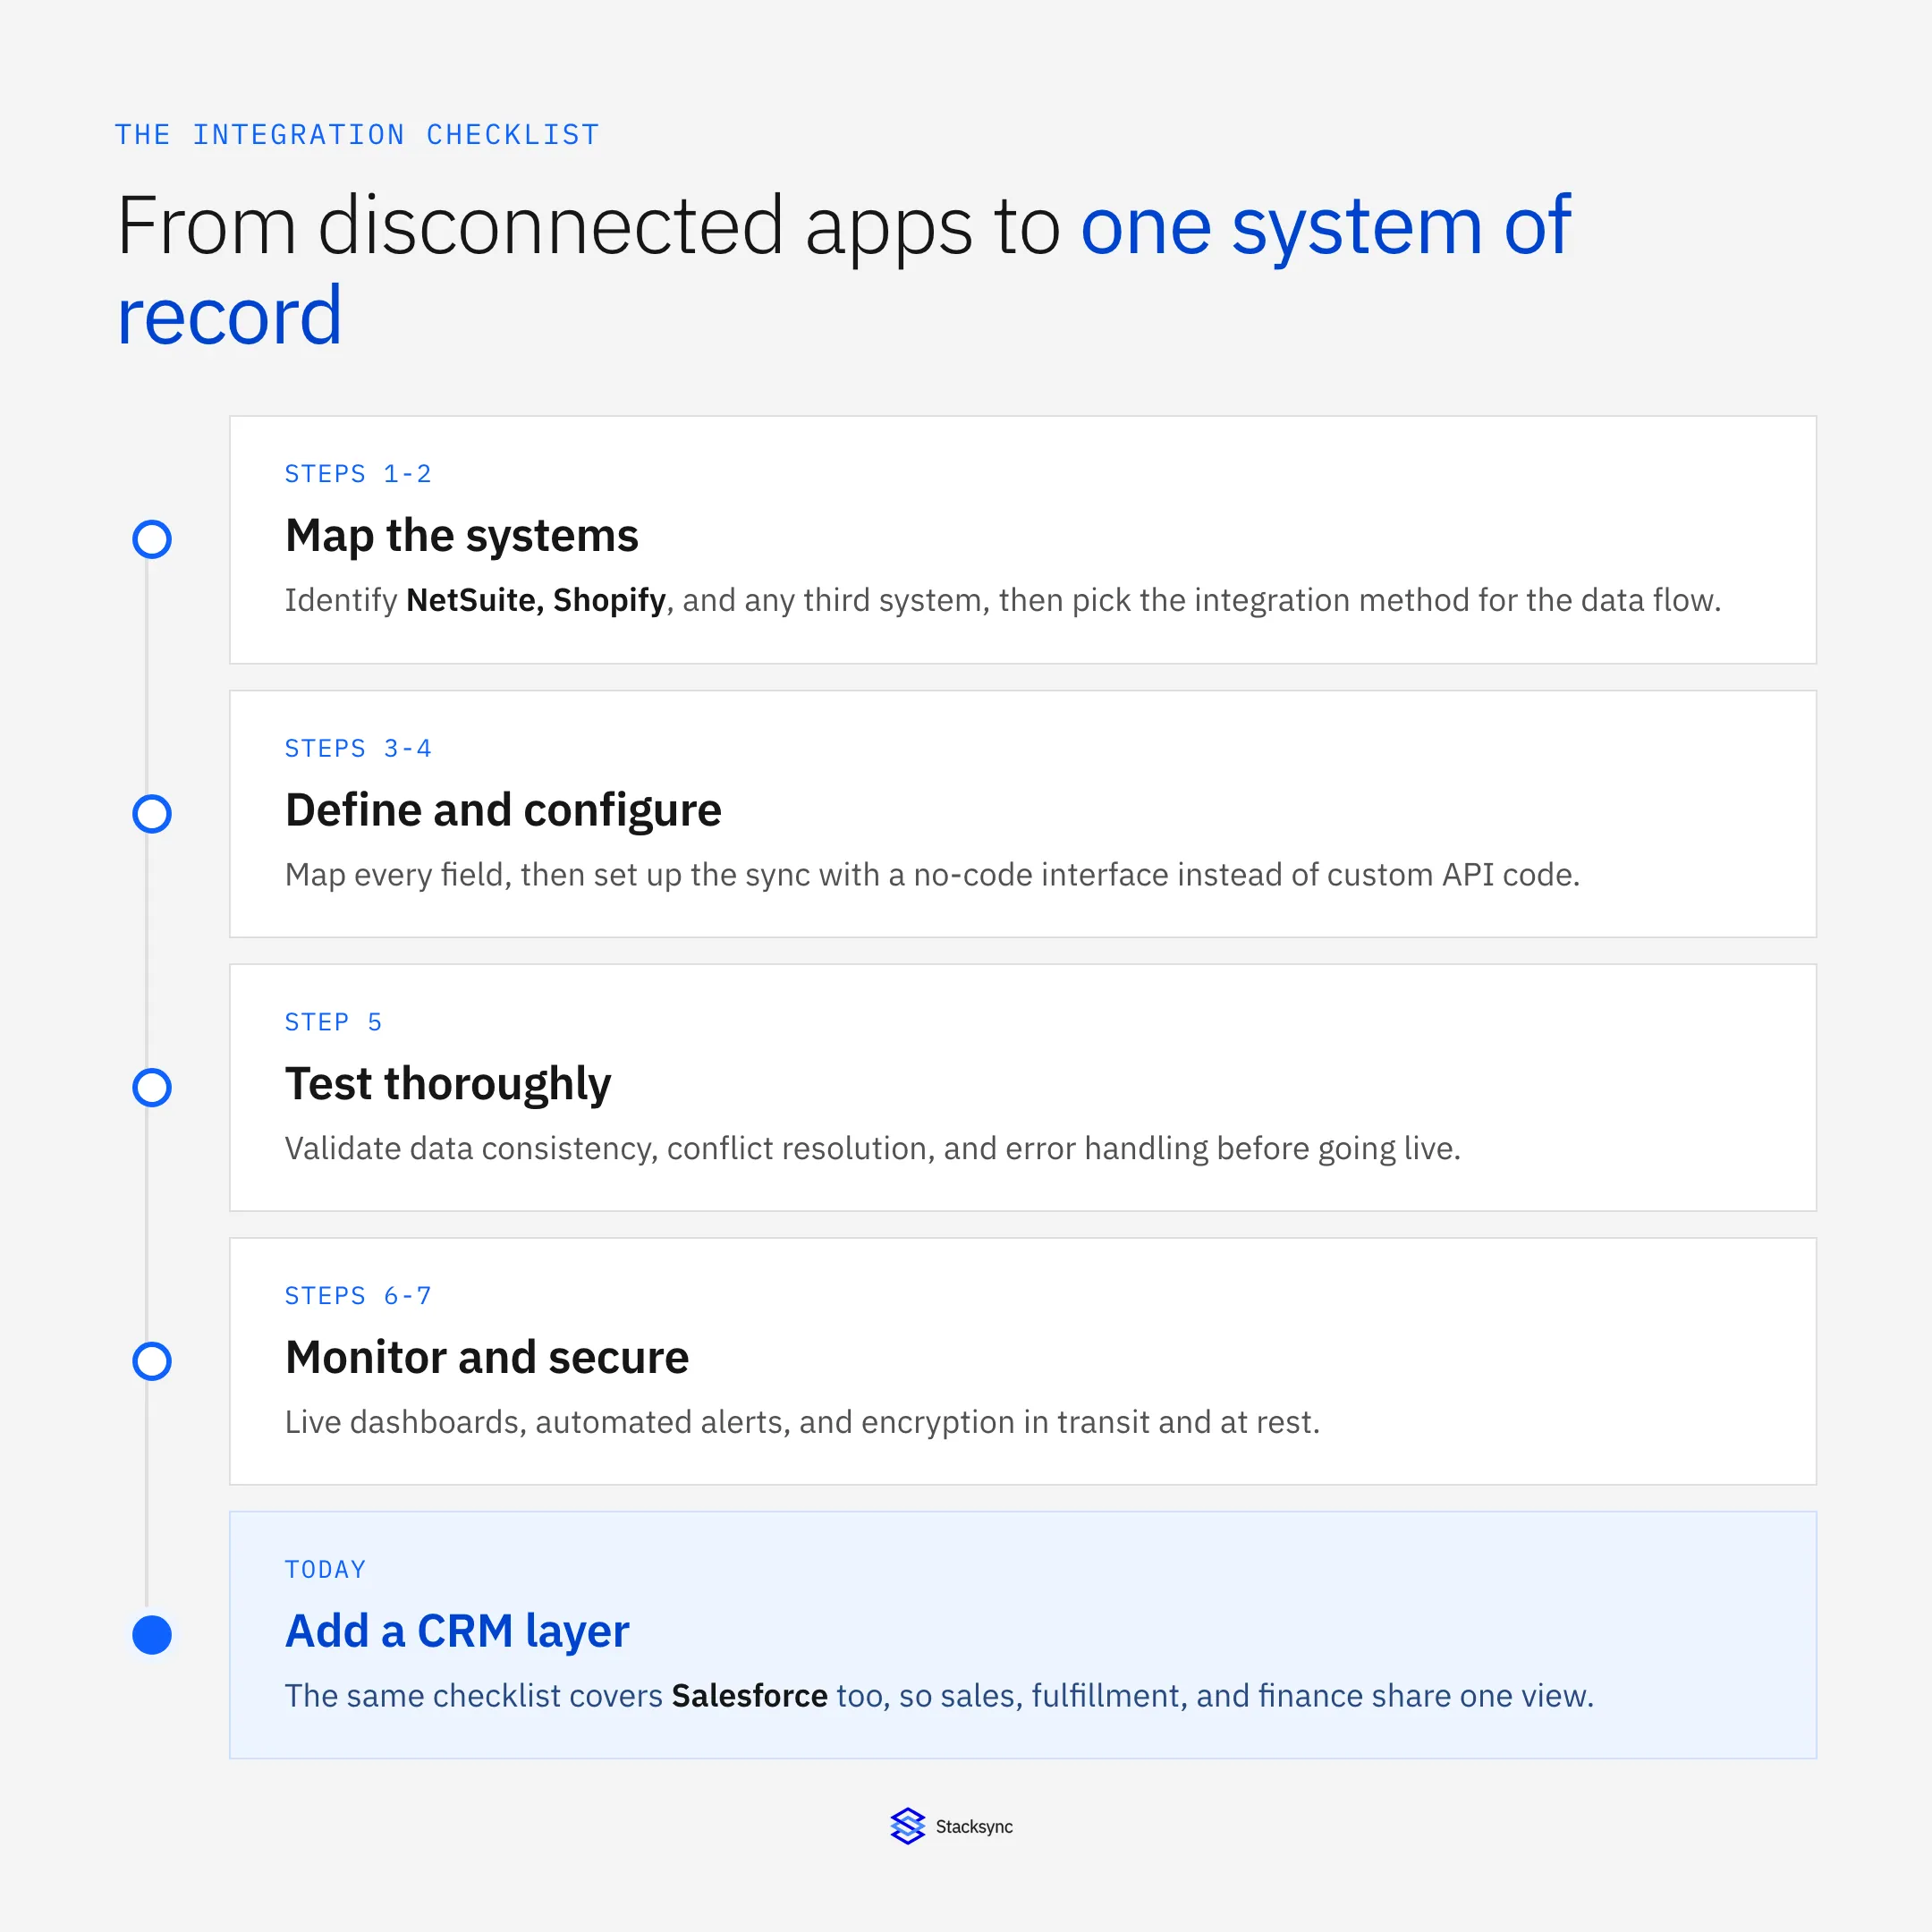Select the timeline marker for Steps 1-2
Viewport: 1932px width, 1932px height.
(152, 539)
